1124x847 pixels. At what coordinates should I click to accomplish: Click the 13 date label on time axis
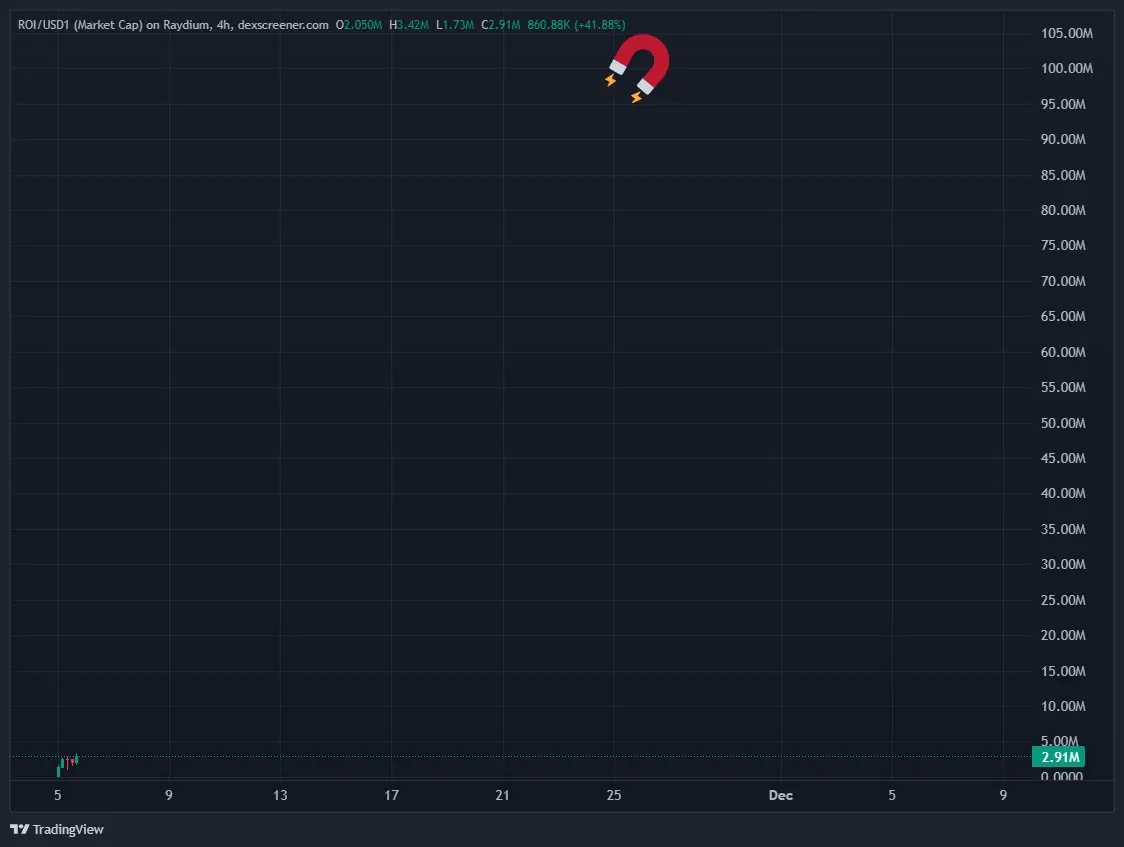tap(280, 795)
